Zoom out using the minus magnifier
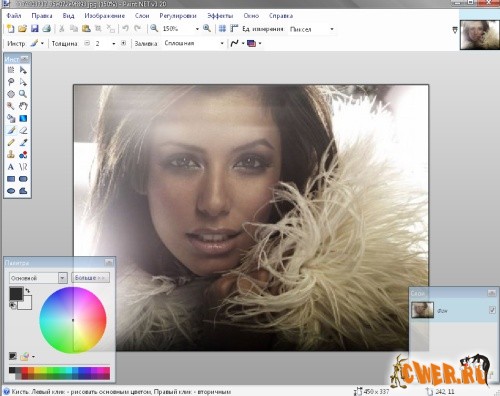Image resolution: width=500 pixels, height=396 pixels. pos(154,28)
